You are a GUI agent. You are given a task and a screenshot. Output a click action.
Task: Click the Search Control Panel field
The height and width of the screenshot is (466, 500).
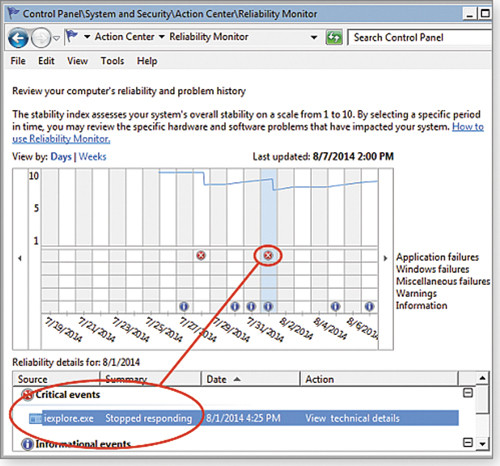(420, 37)
